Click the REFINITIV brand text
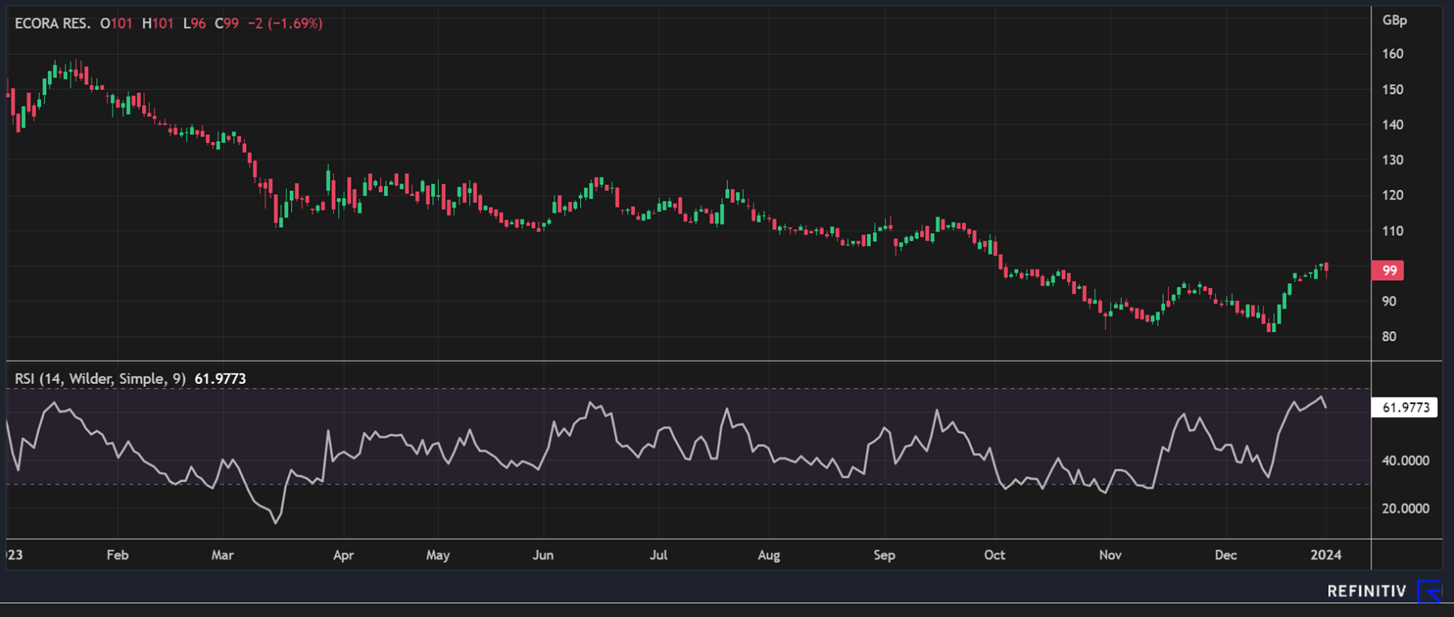The image size is (1454, 617). [1366, 591]
